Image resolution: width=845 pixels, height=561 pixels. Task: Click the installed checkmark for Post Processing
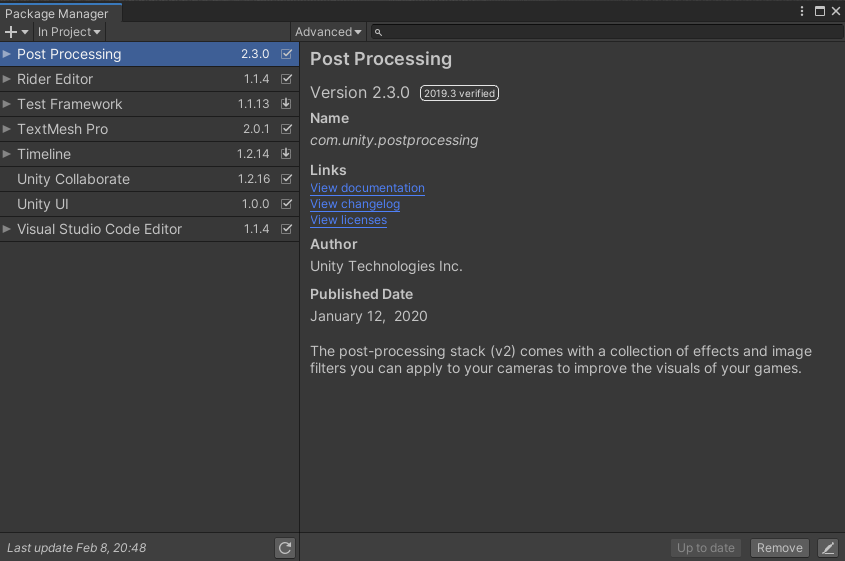[x=286, y=54]
